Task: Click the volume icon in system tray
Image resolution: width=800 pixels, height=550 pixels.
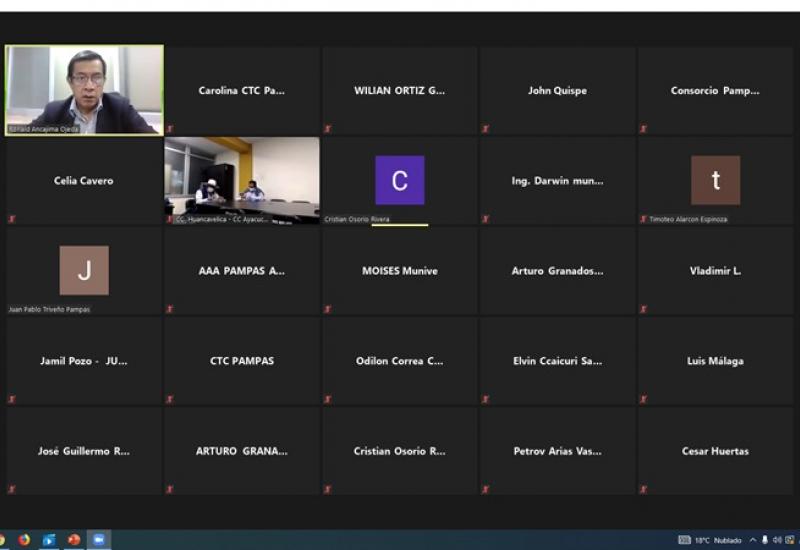Action: click(777, 540)
